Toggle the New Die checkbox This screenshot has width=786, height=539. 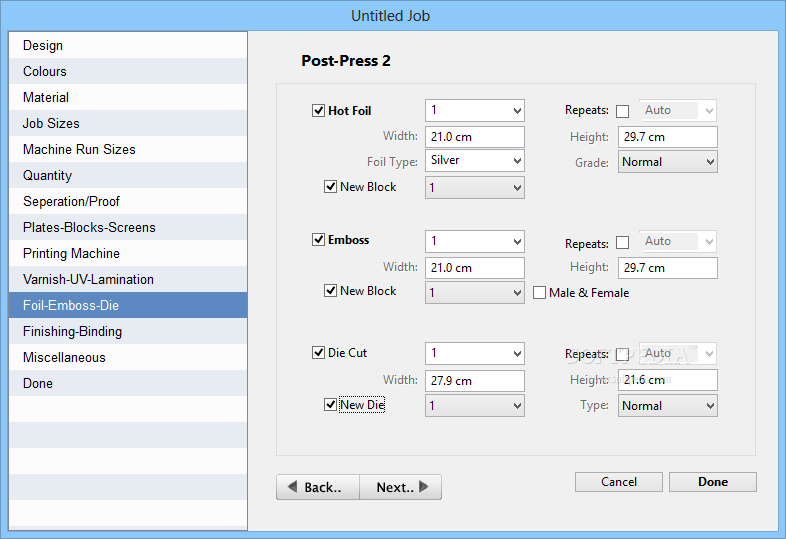[x=330, y=405]
